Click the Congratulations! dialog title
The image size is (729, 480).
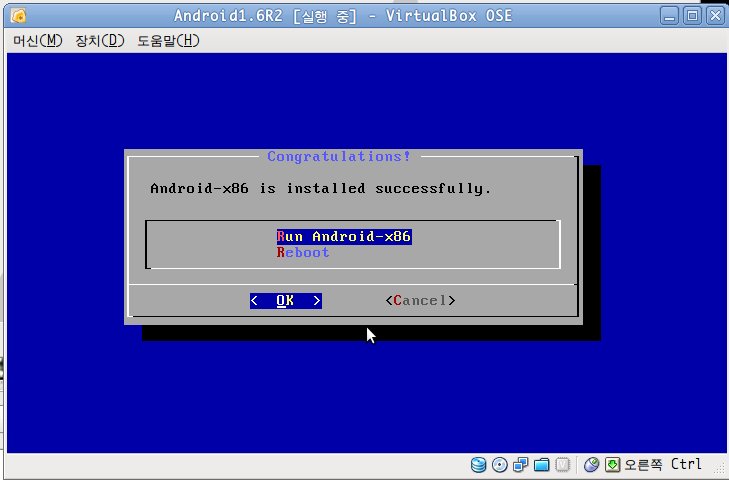coord(339,157)
